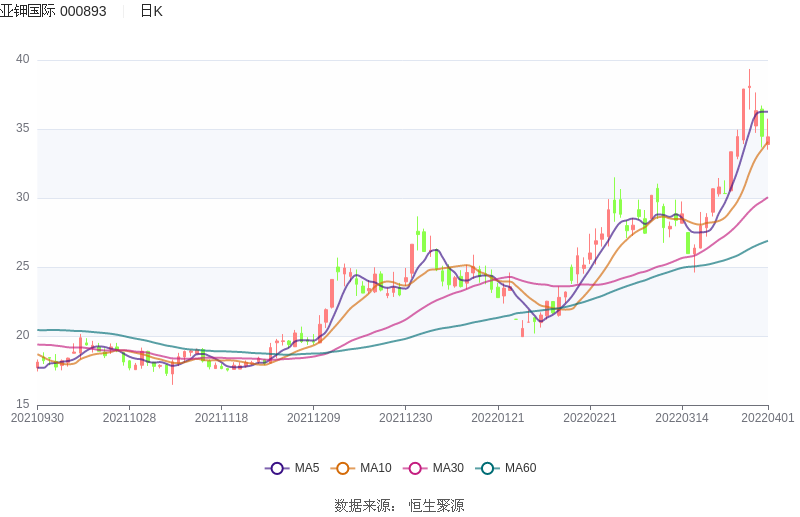This screenshot has width=800, height=517.
Task: Click the MA5 purple legend circle marker
Action: [277, 468]
